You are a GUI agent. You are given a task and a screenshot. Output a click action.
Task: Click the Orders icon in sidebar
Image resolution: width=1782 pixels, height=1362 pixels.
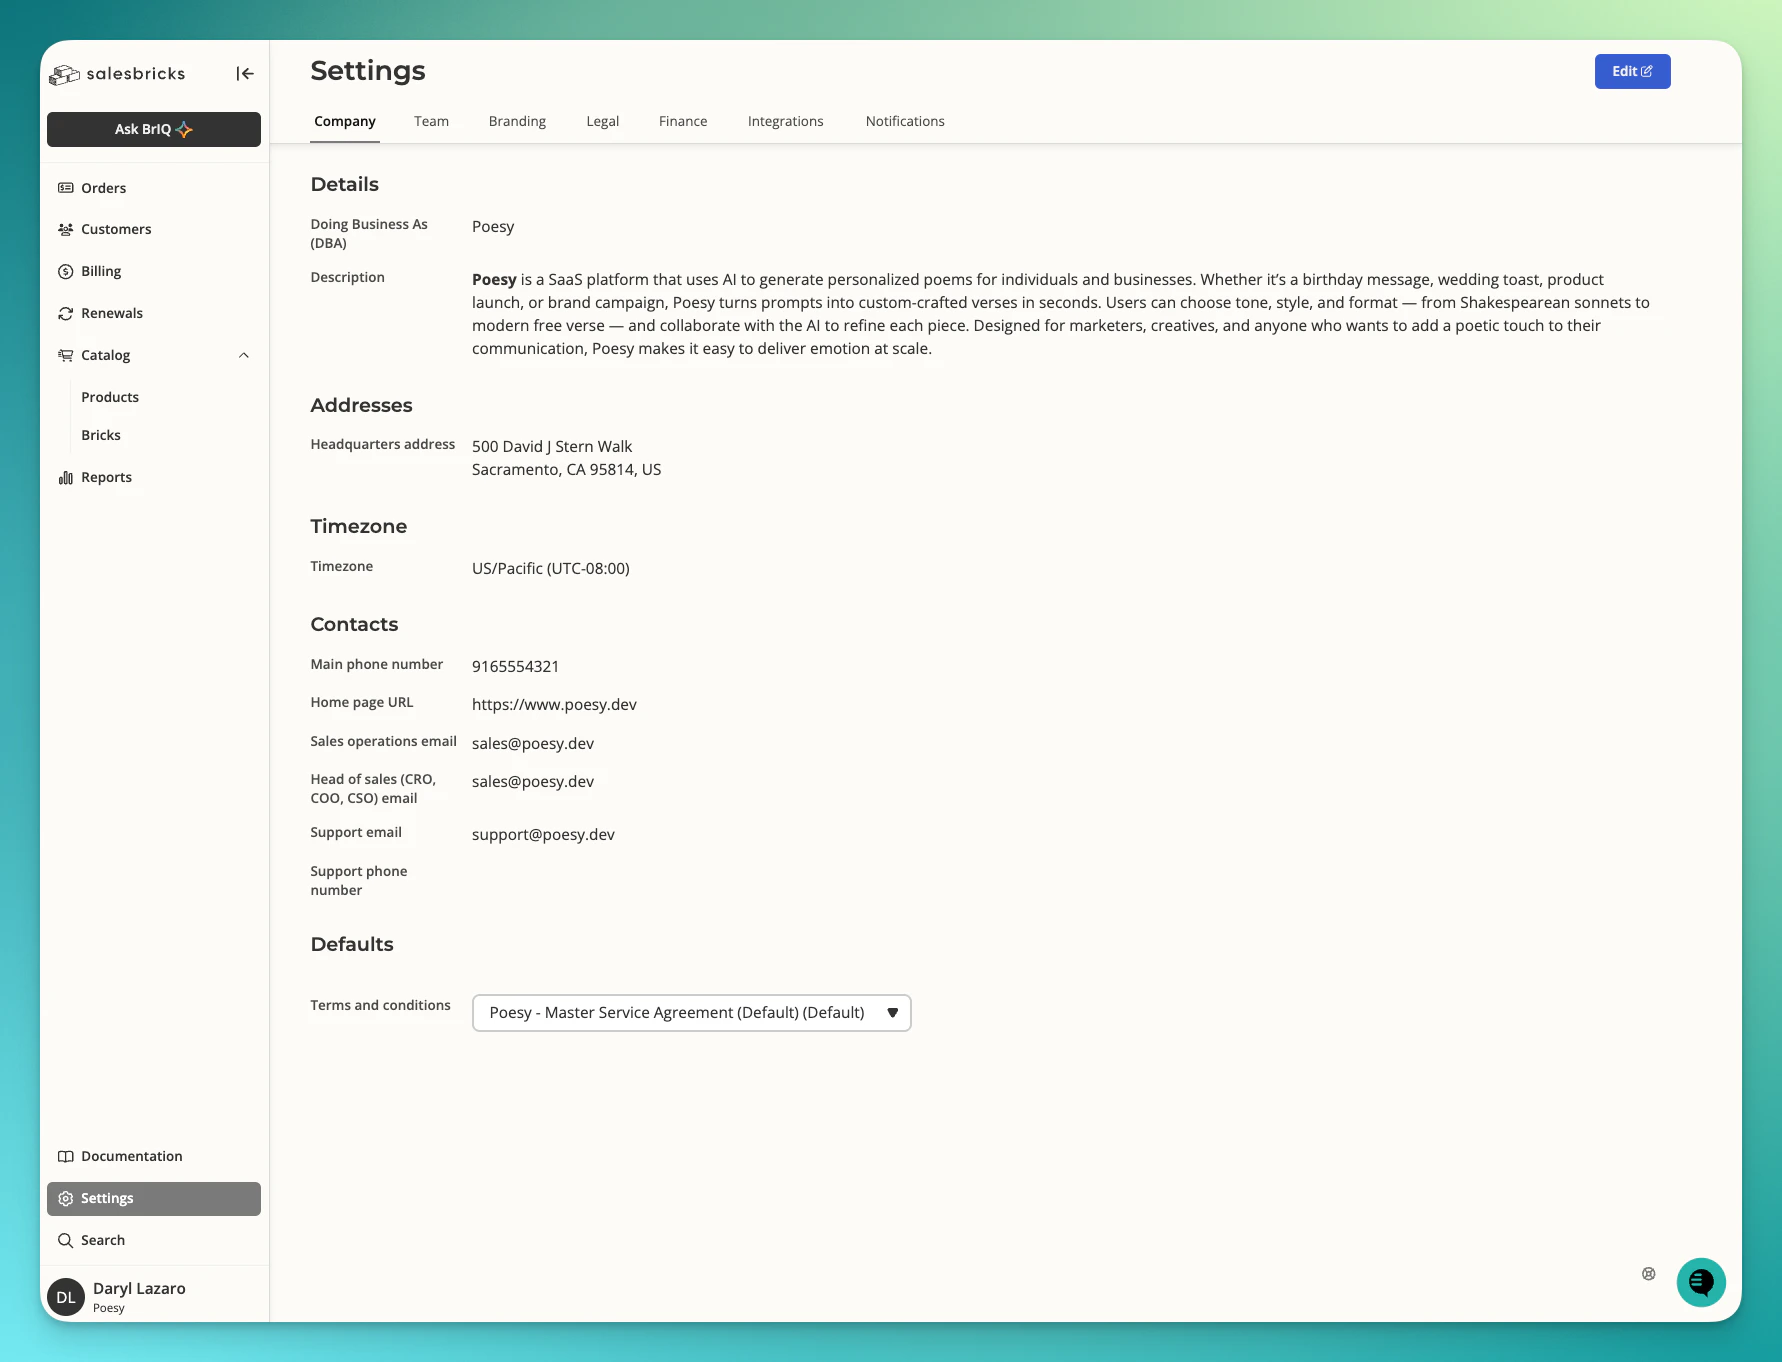[66, 188]
